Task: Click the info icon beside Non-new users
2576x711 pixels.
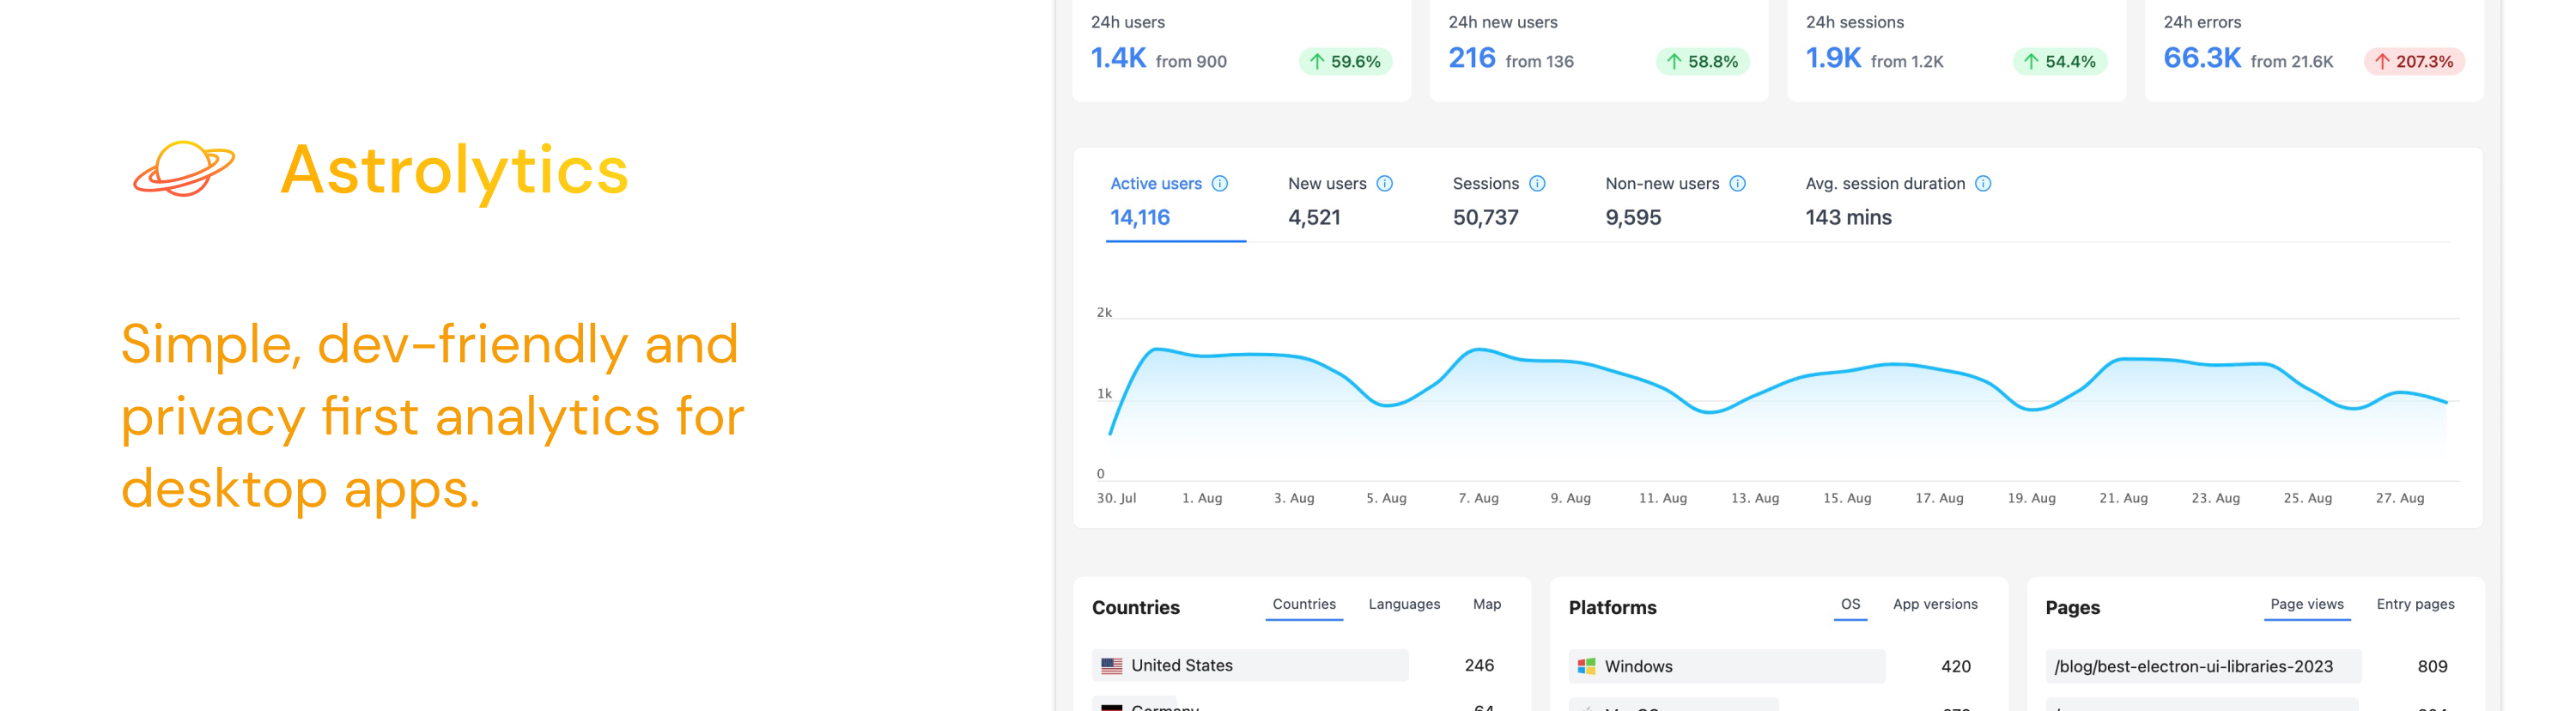Action: pyautogui.click(x=1737, y=183)
